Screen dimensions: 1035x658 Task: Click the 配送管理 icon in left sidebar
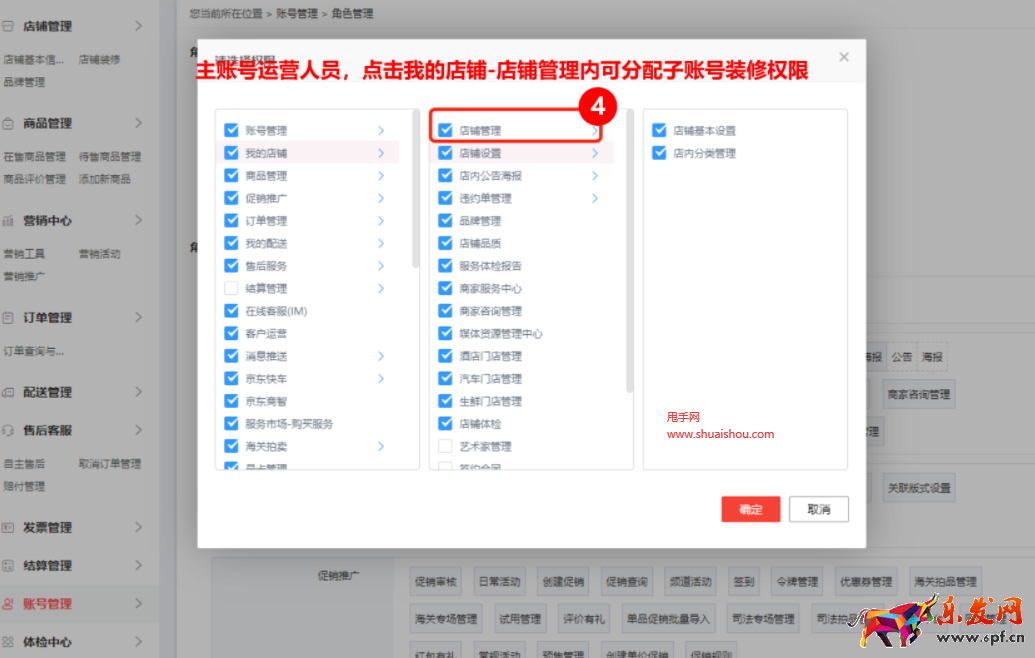click(9, 392)
